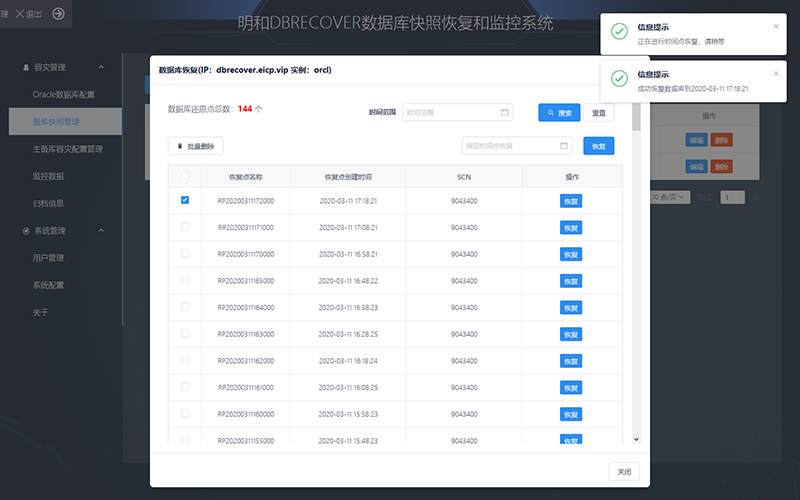Click the 恢复点创建时间 column header
This screenshot has height=500, width=800.
pyautogui.click(x=348, y=177)
